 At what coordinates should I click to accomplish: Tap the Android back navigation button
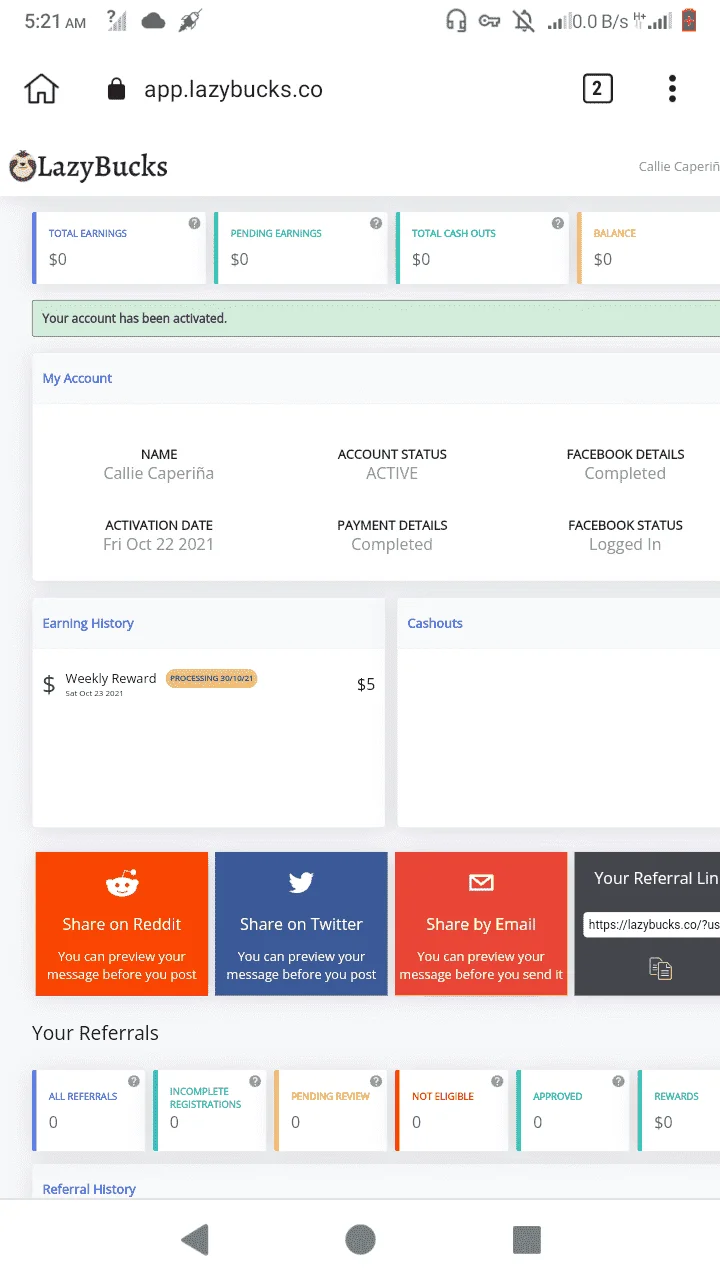[x=195, y=1240]
